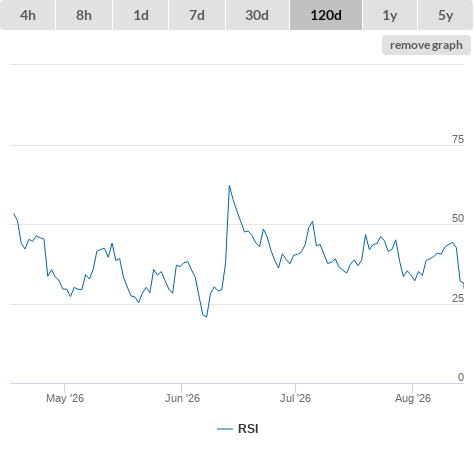Click the RSI legend line swatch

click(225, 429)
